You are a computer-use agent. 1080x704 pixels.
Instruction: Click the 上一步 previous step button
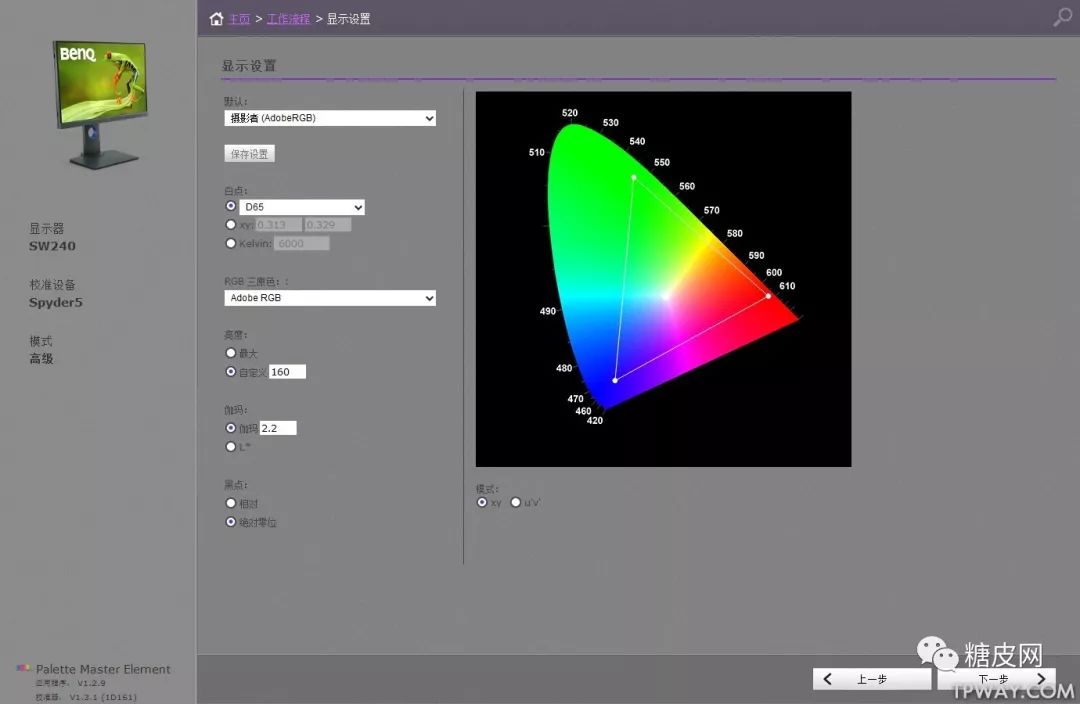tap(871, 679)
